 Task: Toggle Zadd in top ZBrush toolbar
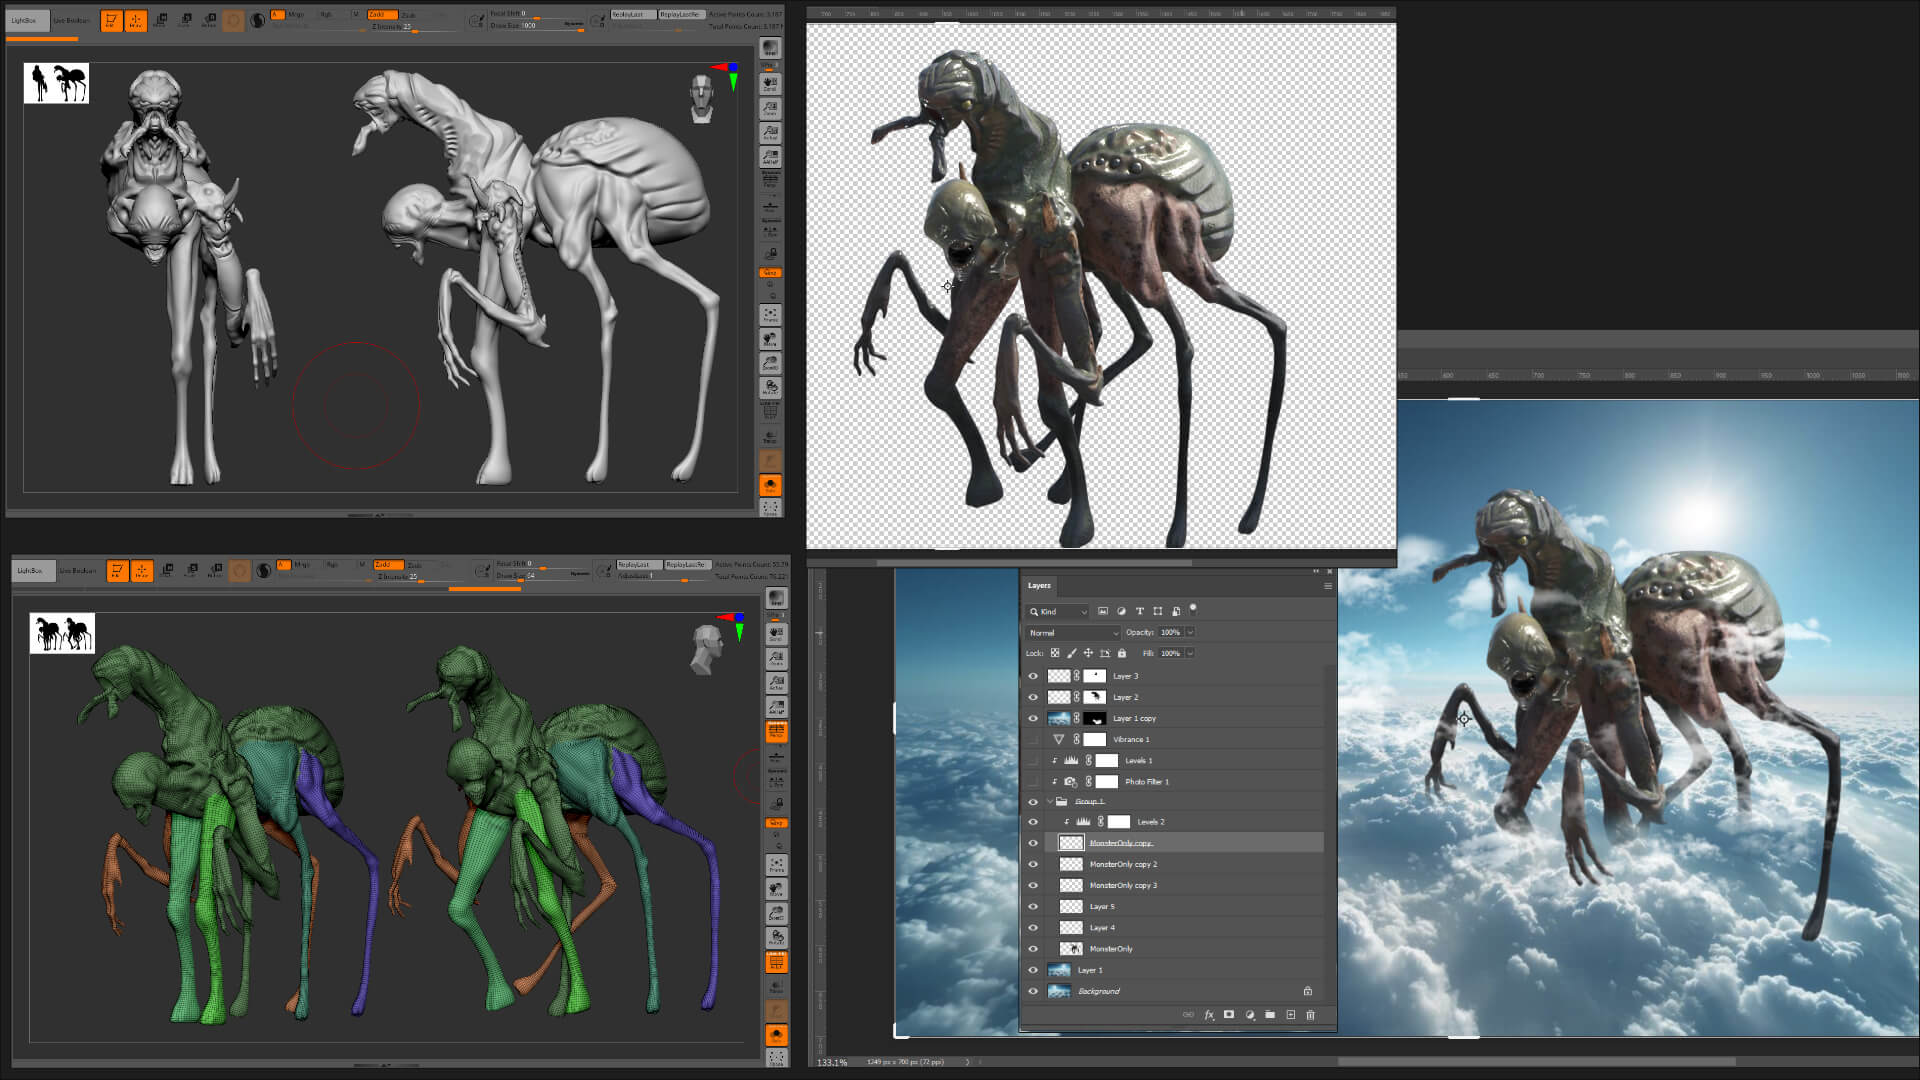[381, 15]
